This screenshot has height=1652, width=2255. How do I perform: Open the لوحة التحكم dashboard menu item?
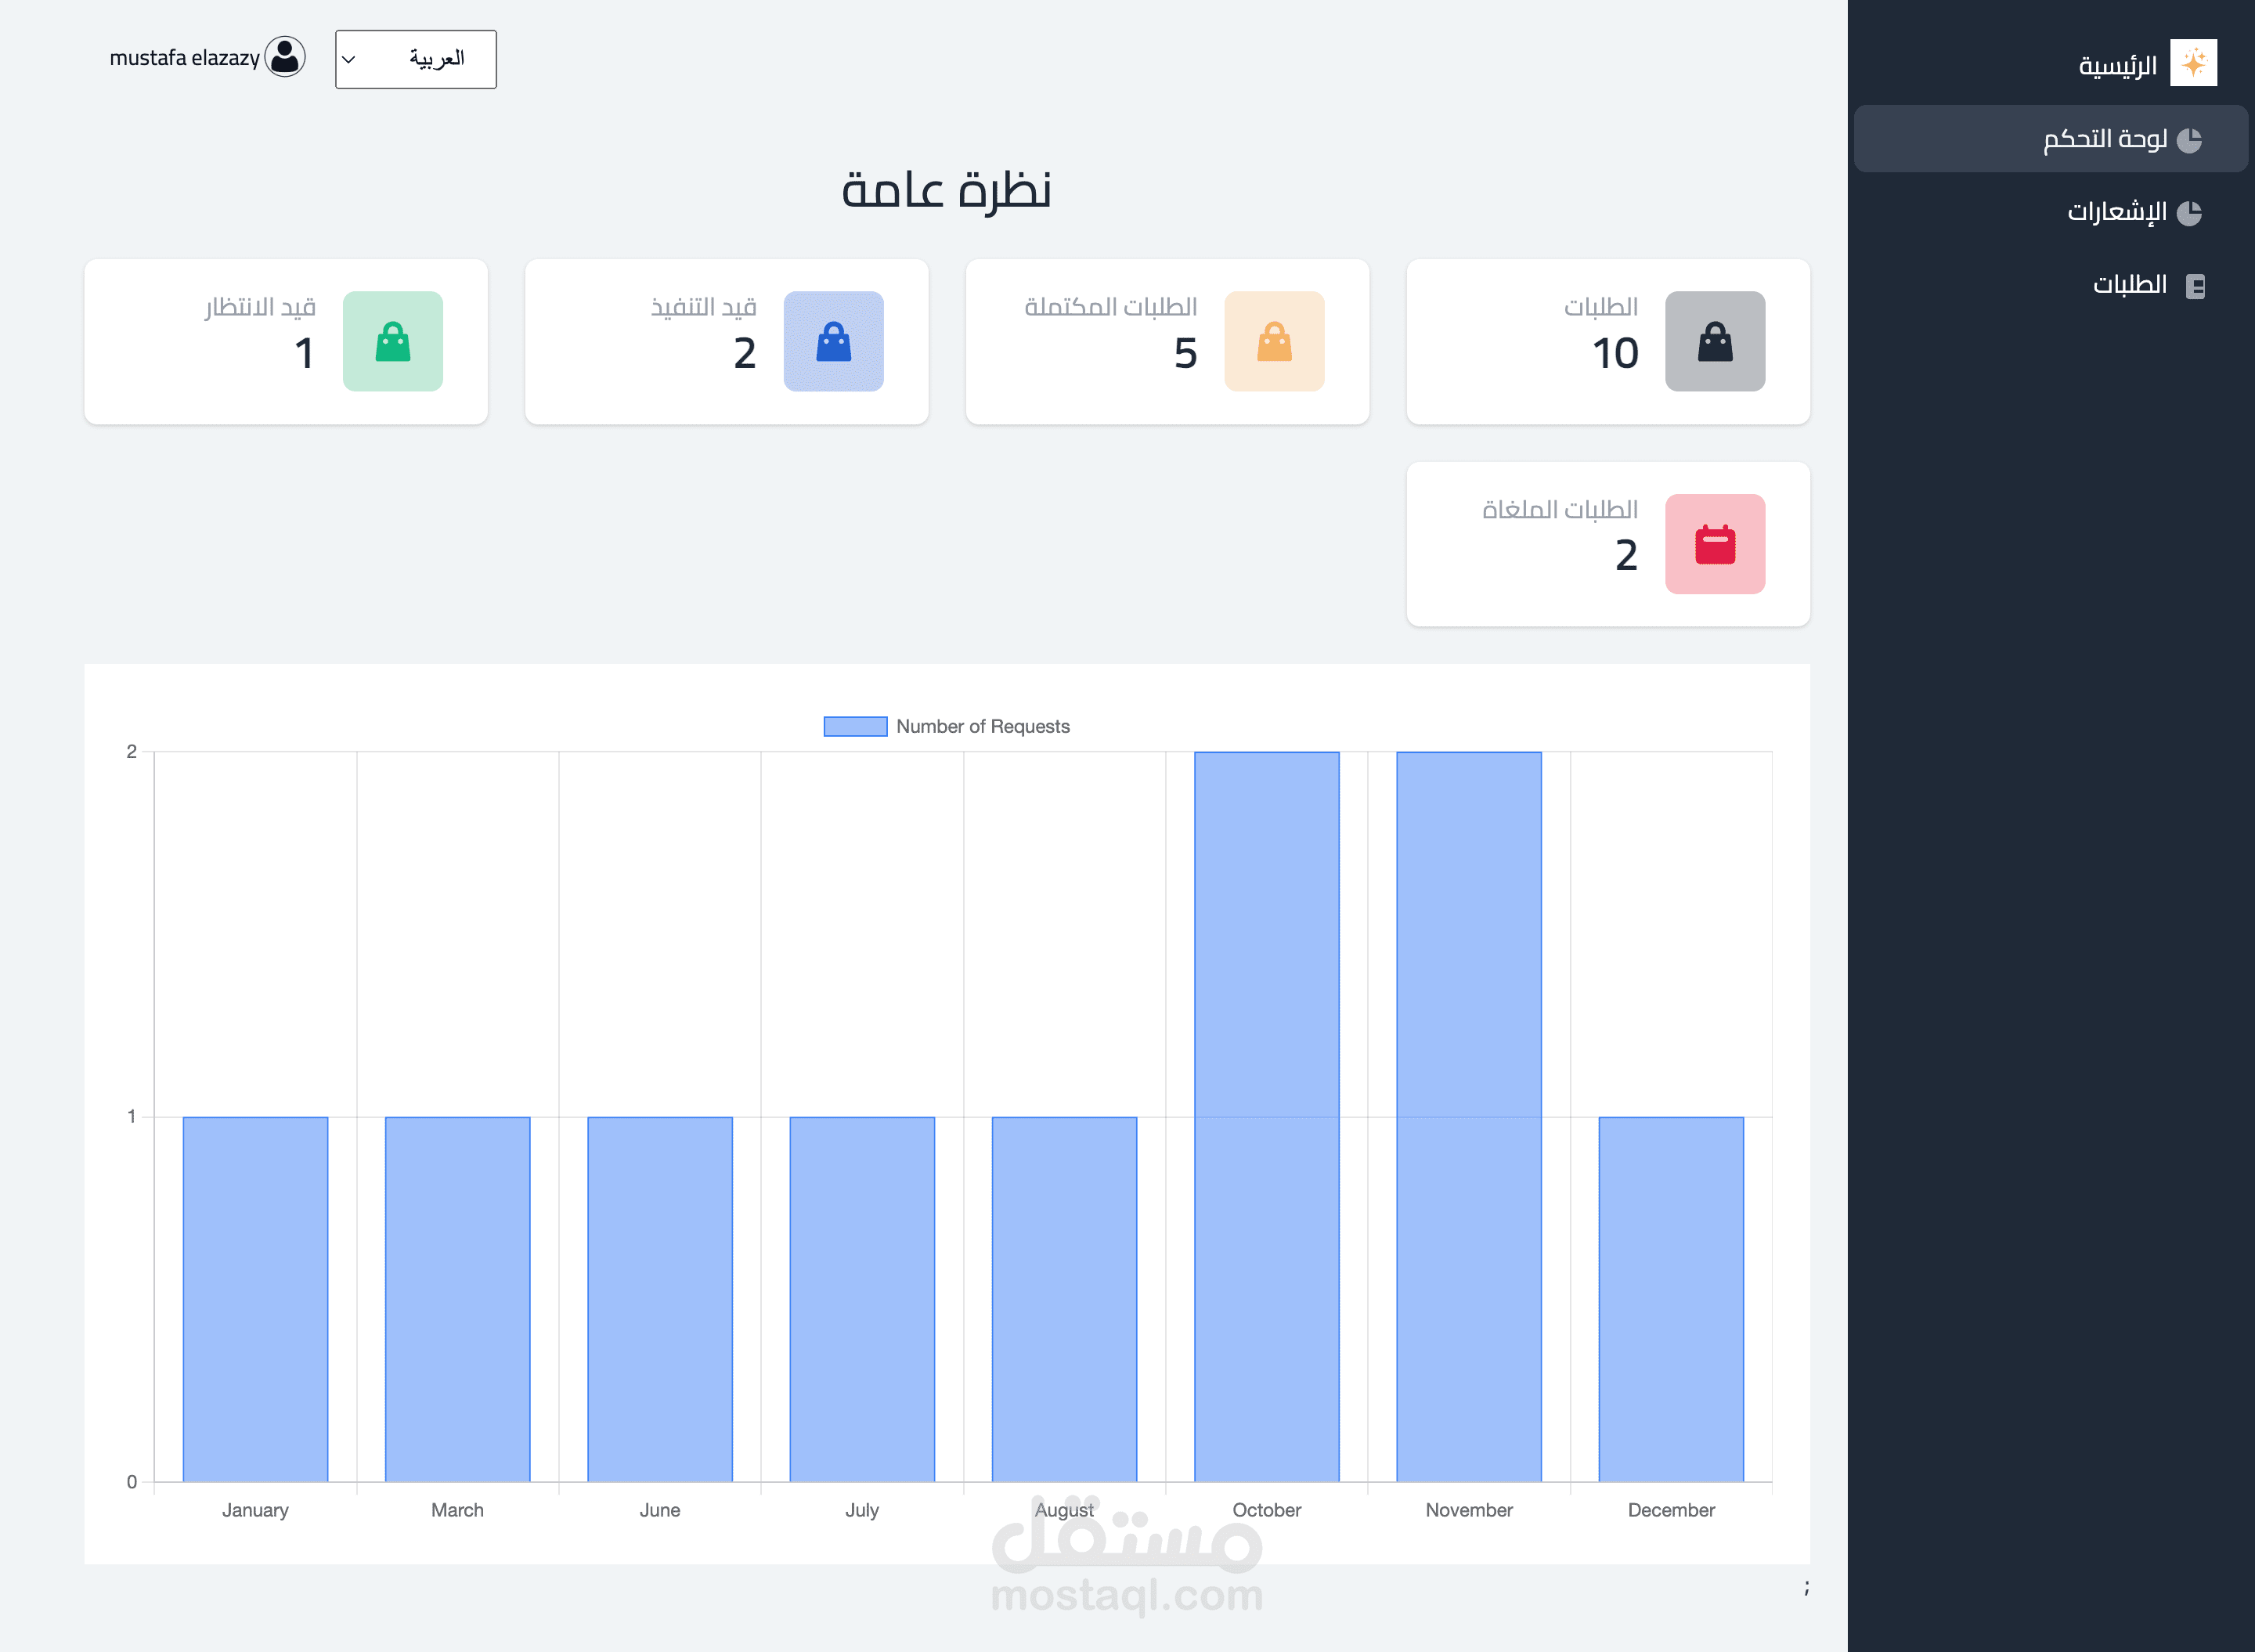(x=2104, y=139)
